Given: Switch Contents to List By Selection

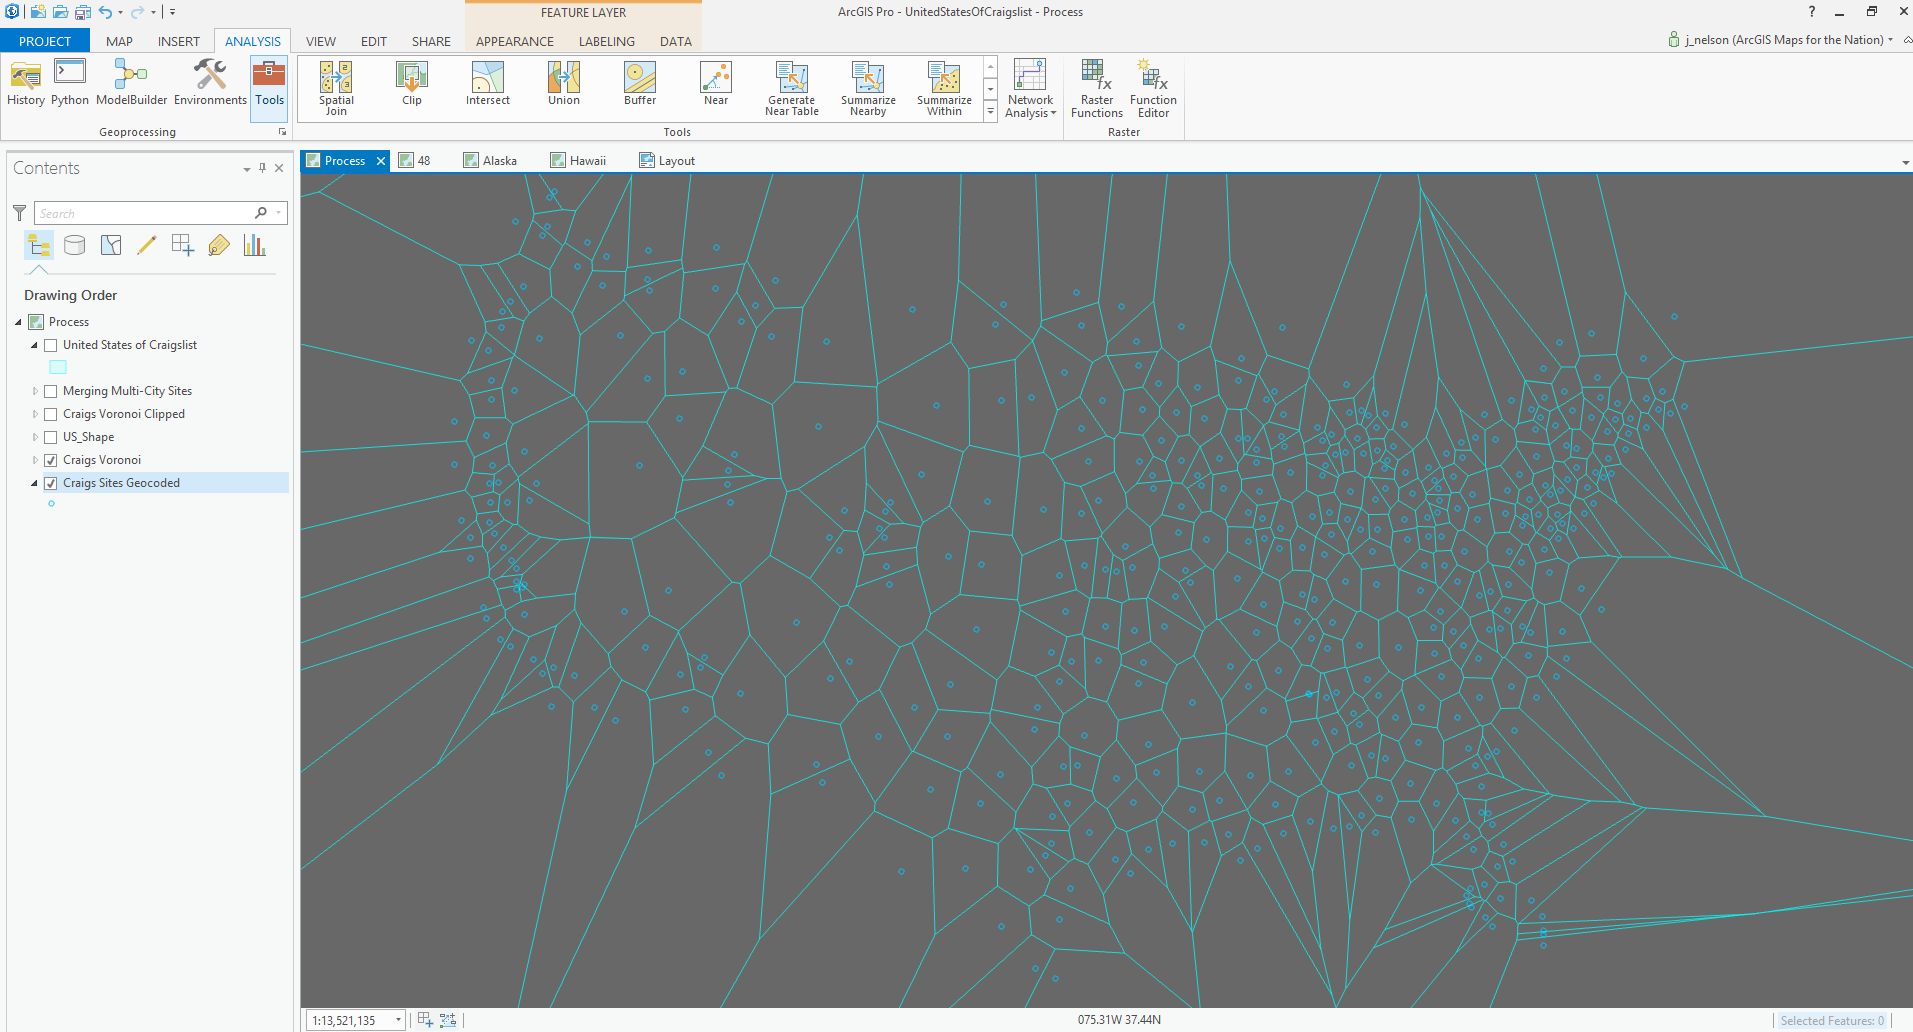Looking at the screenshot, I should tap(111, 245).
